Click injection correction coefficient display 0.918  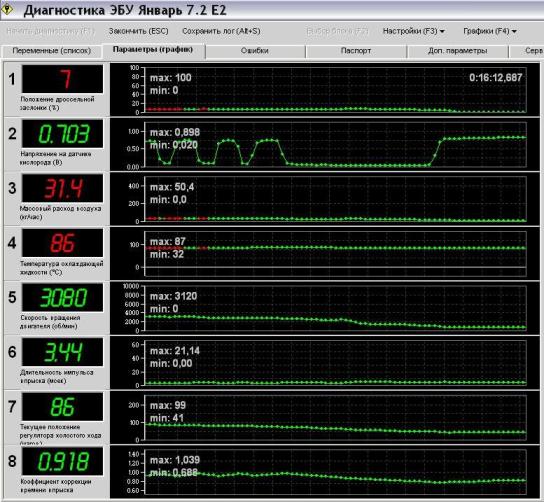coord(62,461)
